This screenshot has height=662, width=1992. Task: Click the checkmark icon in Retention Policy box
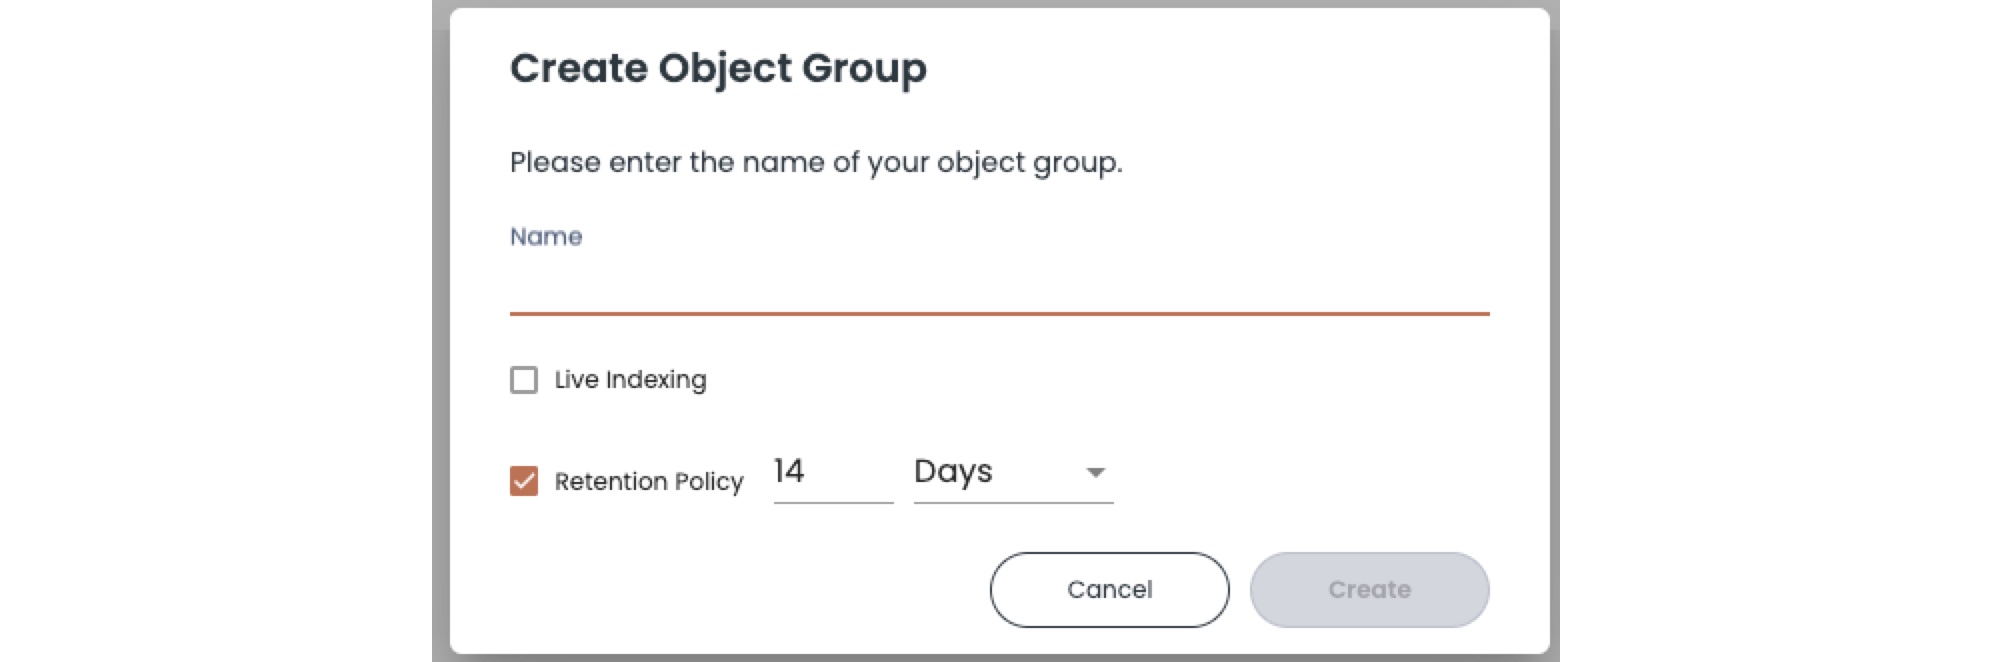point(524,481)
